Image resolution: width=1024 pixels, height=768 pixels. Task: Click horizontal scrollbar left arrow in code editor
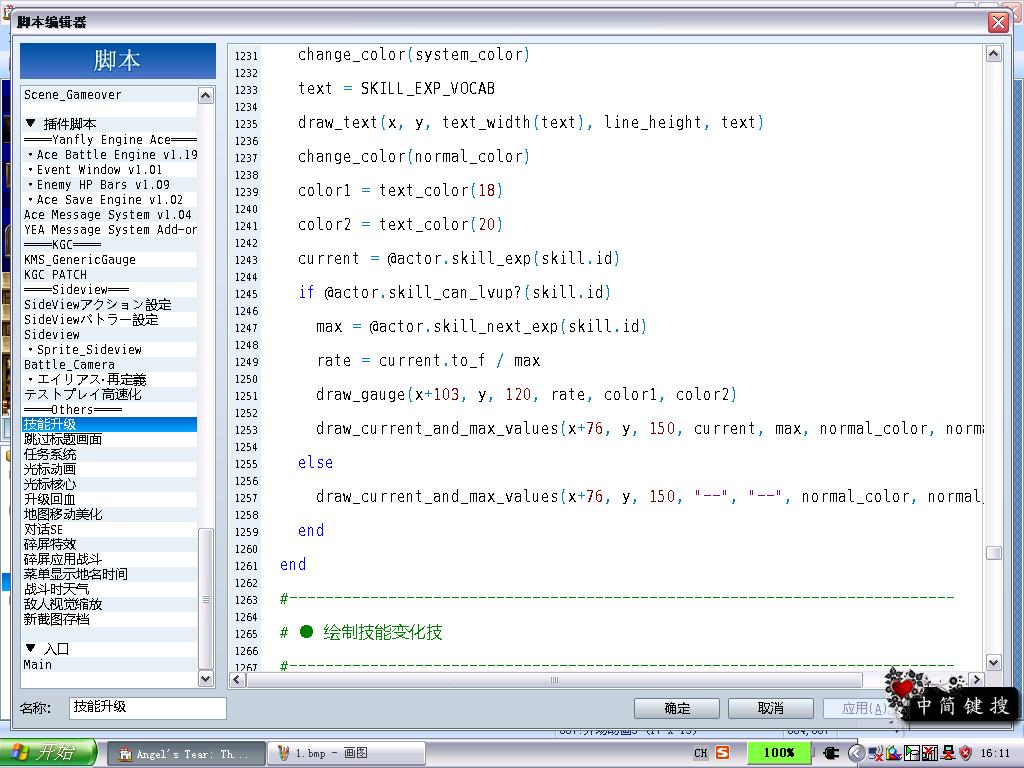pos(237,680)
